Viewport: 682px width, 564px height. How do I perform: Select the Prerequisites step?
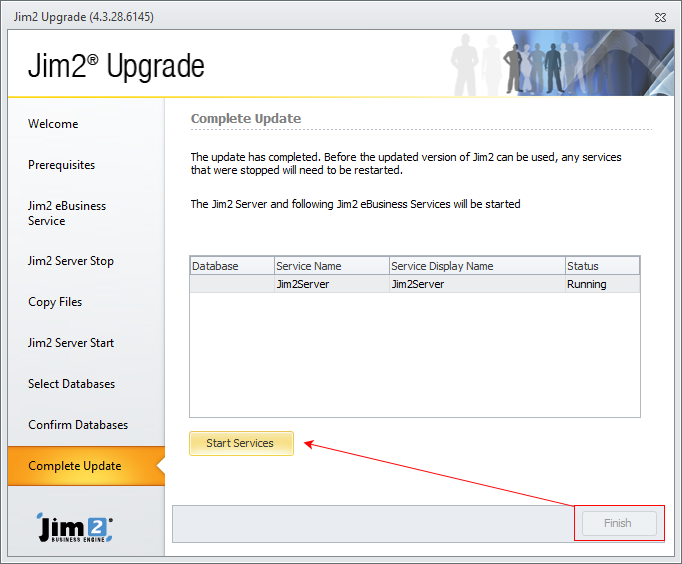pyautogui.click(x=61, y=165)
